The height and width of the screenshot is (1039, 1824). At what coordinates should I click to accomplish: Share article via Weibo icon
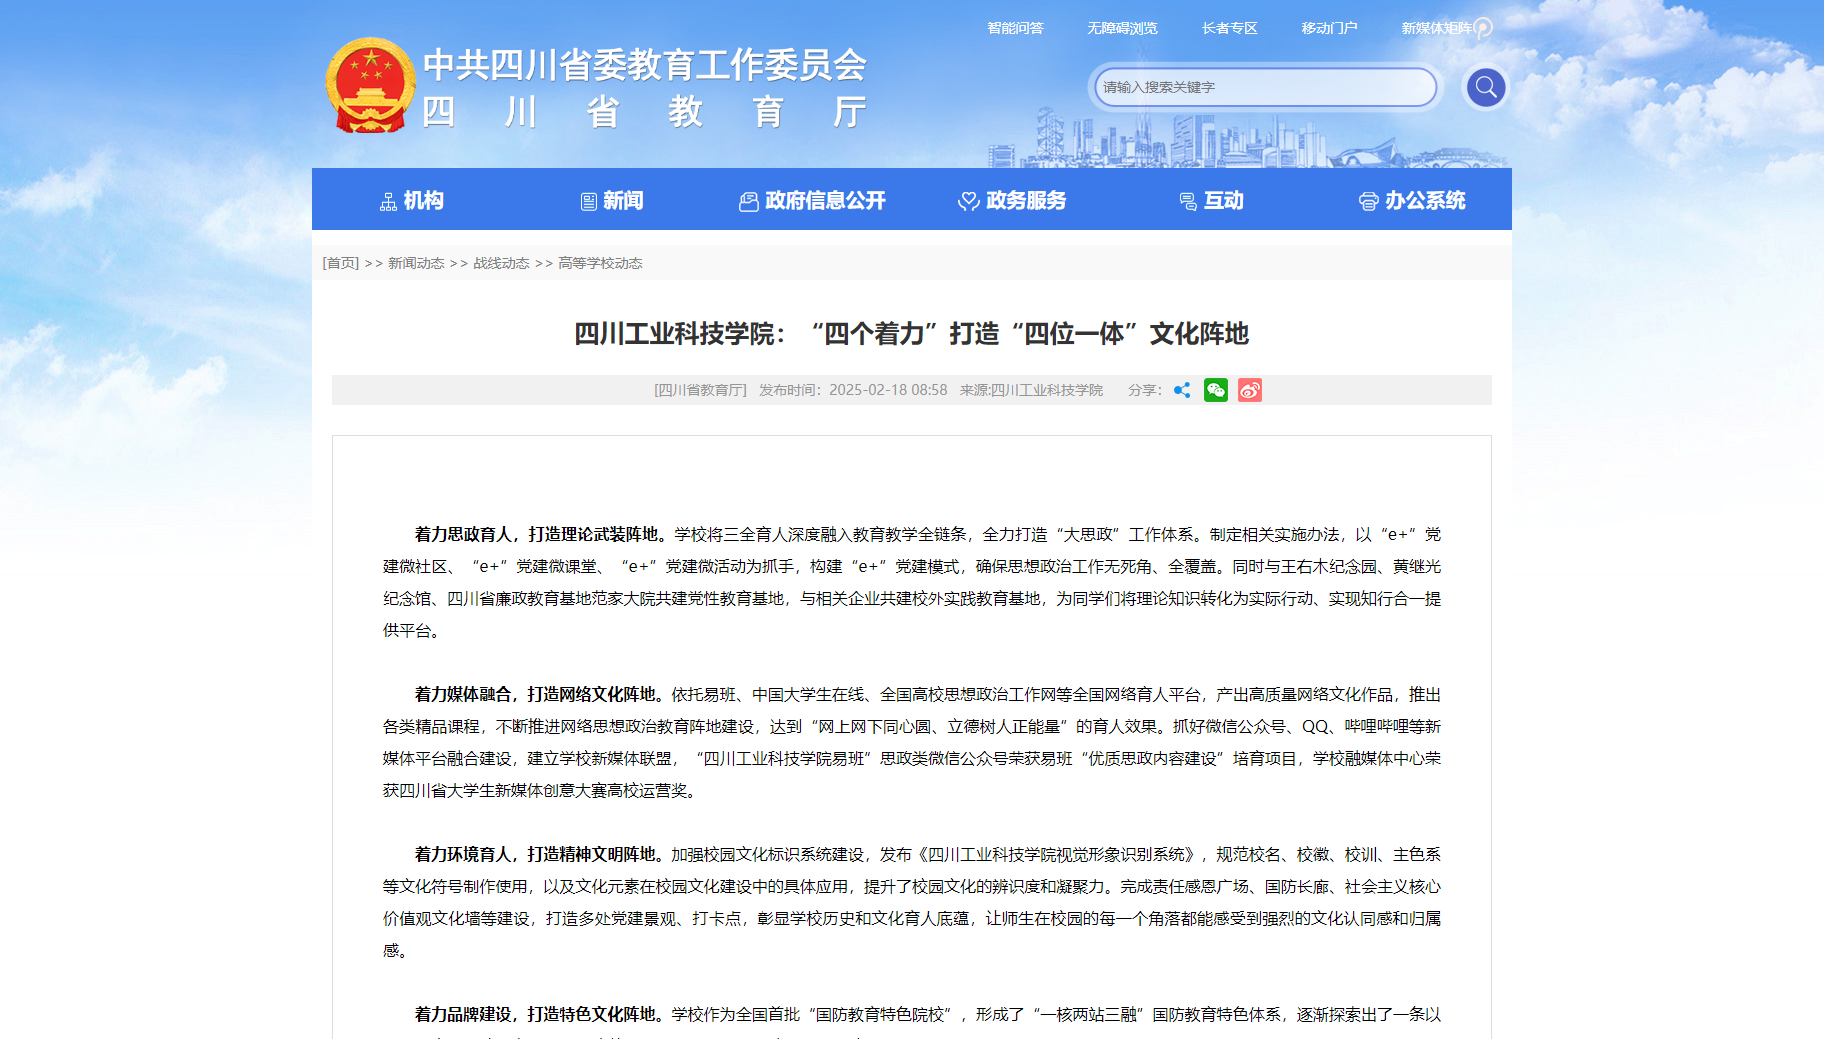click(1249, 390)
